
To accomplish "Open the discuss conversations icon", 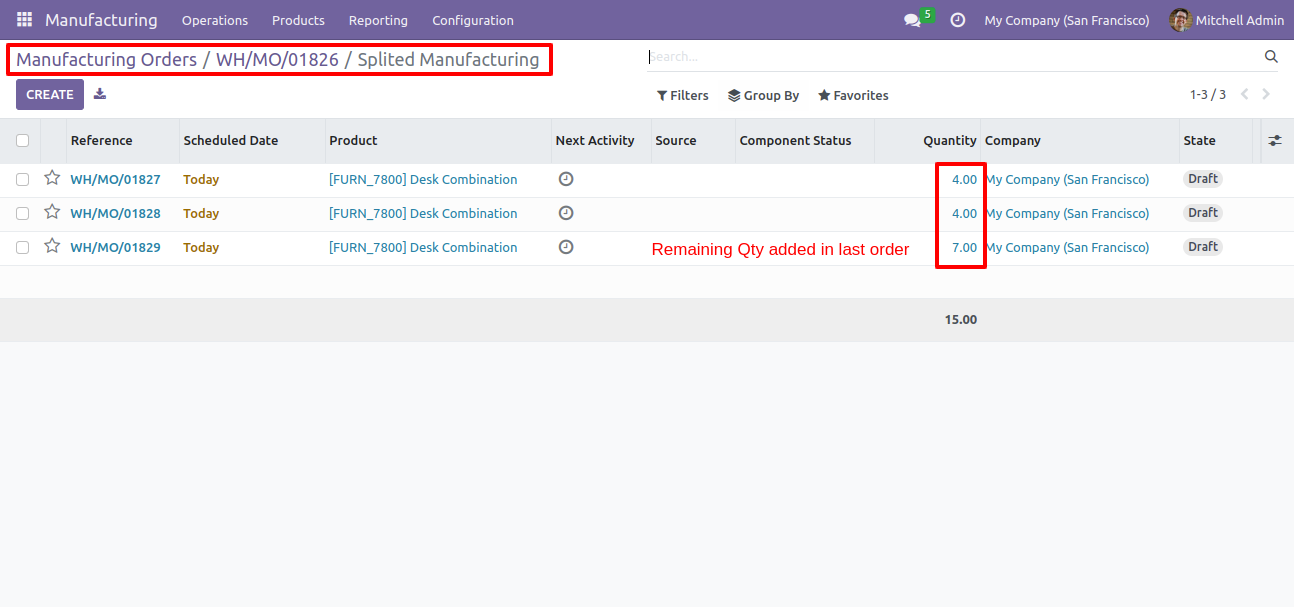I will click(x=912, y=20).
